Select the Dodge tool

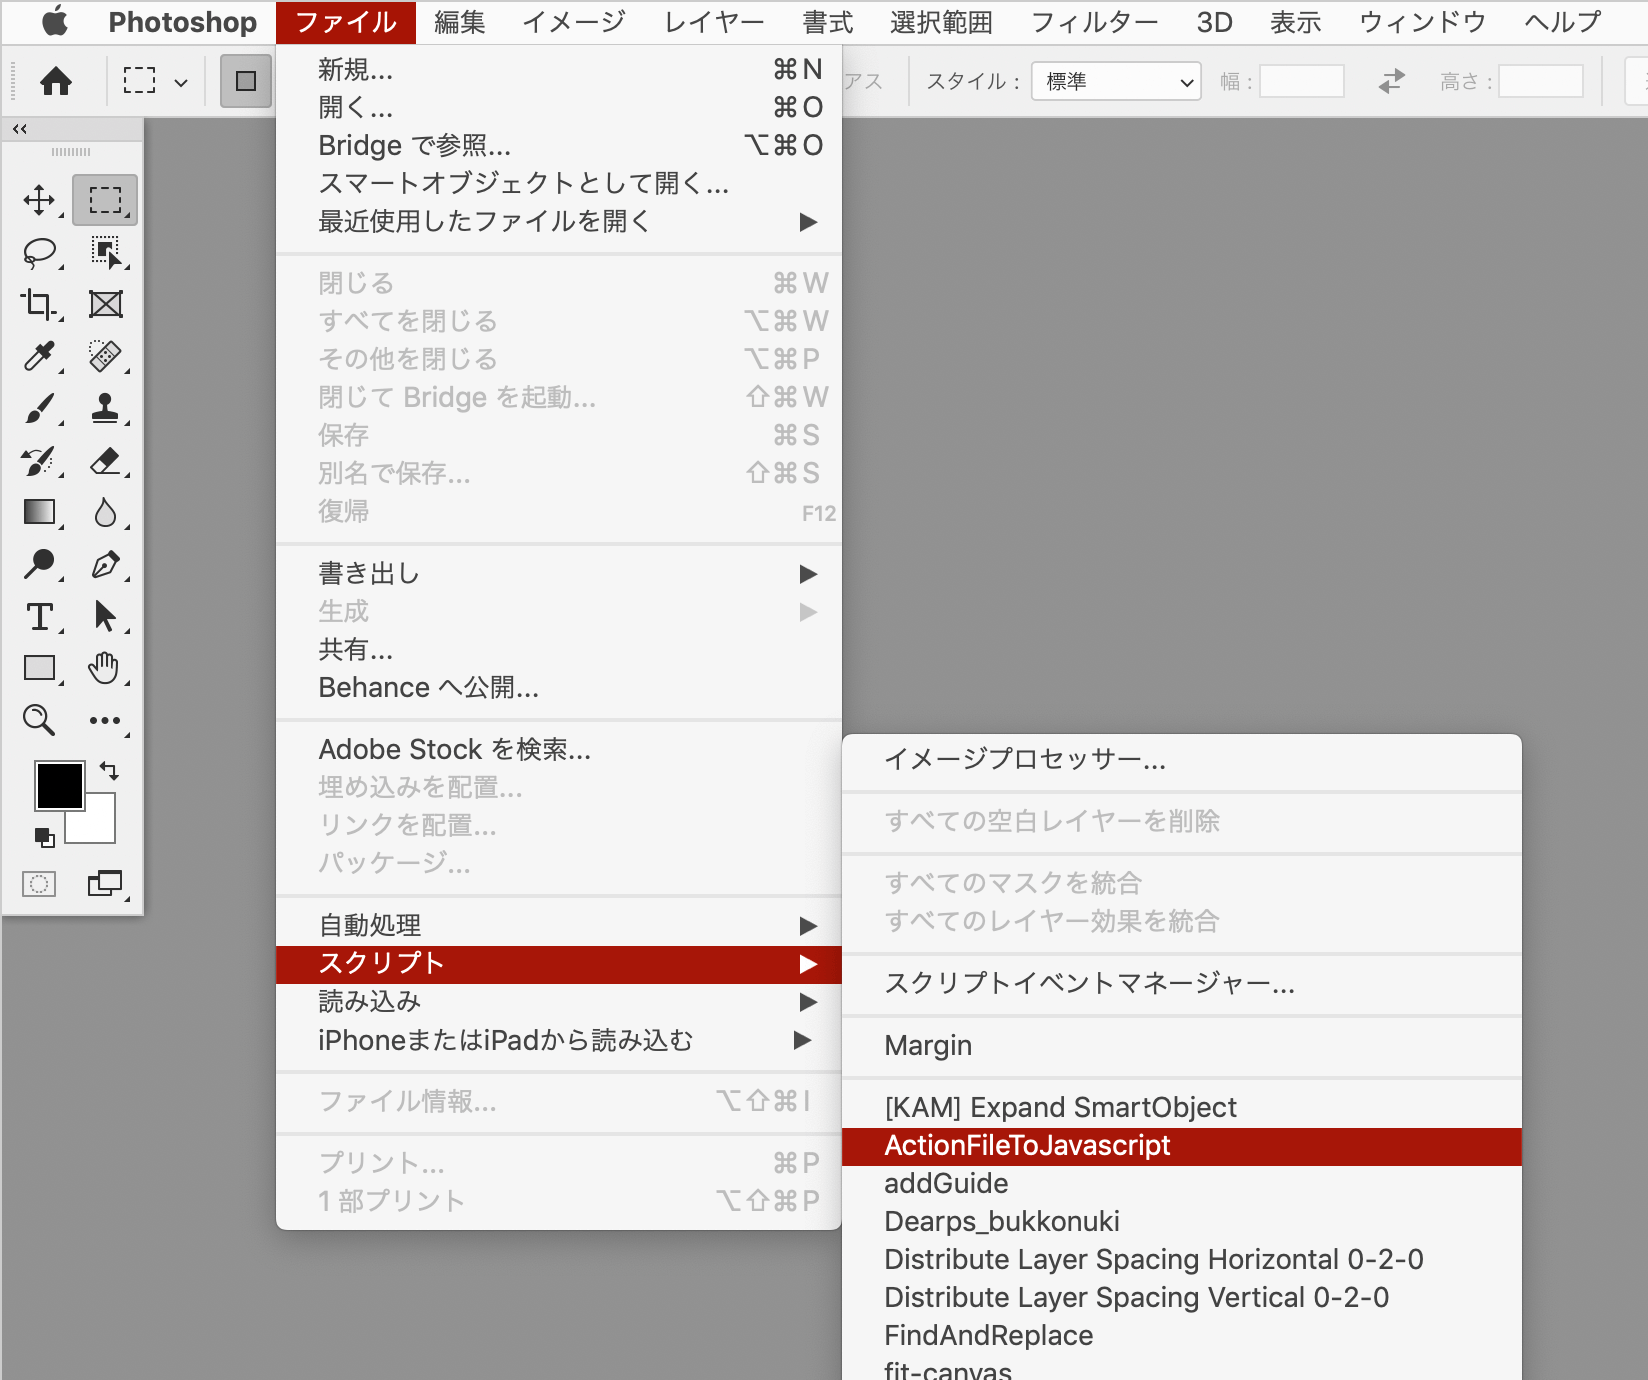39,564
